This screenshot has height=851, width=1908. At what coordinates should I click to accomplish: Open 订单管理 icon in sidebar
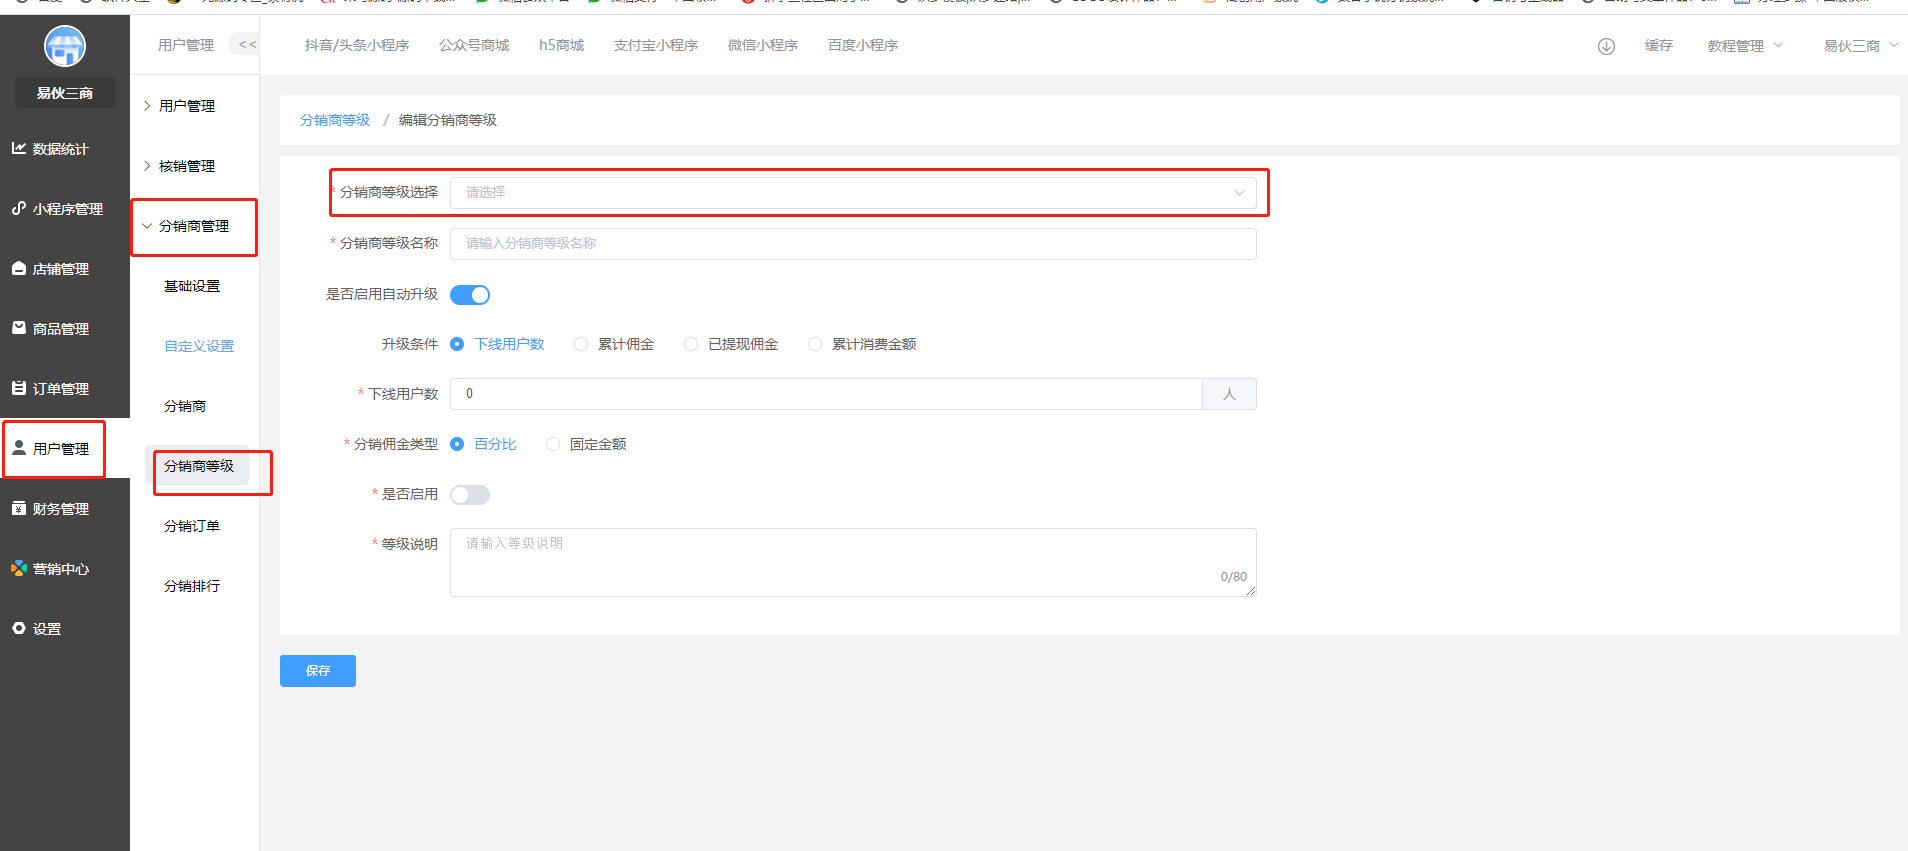coord(19,388)
